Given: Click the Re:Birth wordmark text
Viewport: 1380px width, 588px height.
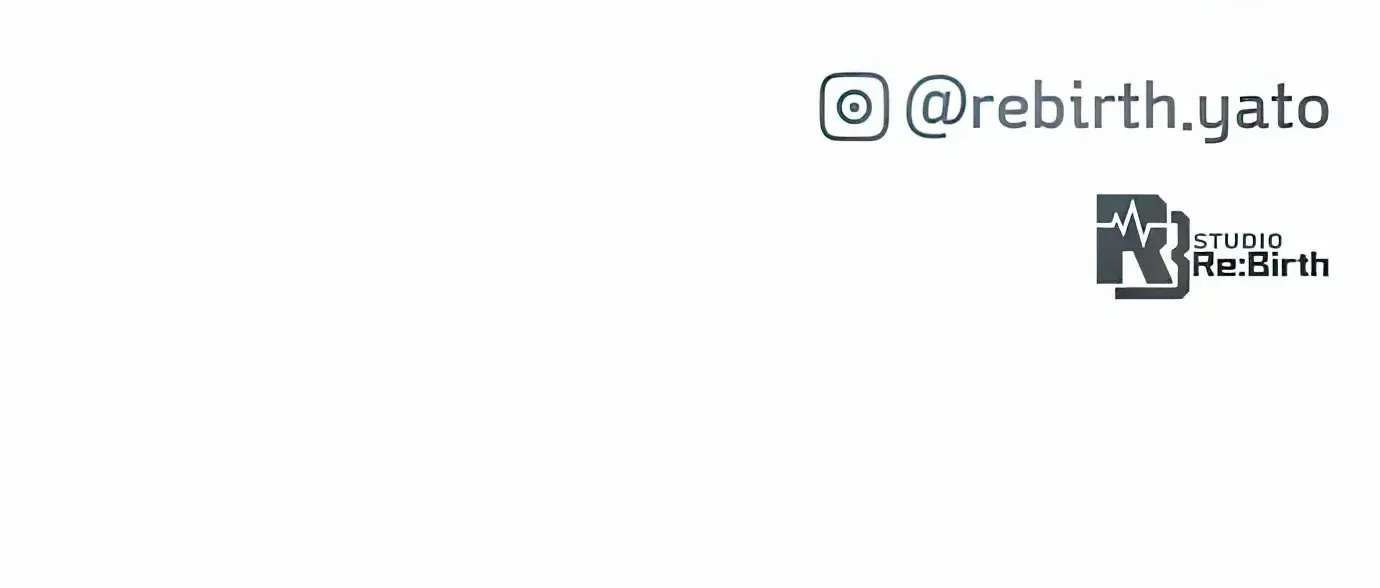Looking at the screenshot, I should (1261, 264).
